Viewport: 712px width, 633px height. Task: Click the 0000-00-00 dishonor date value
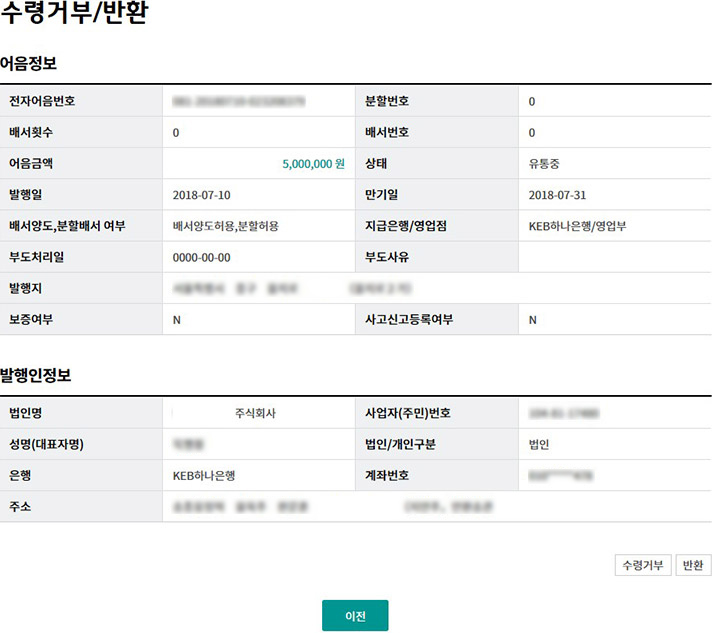click(x=201, y=257)
